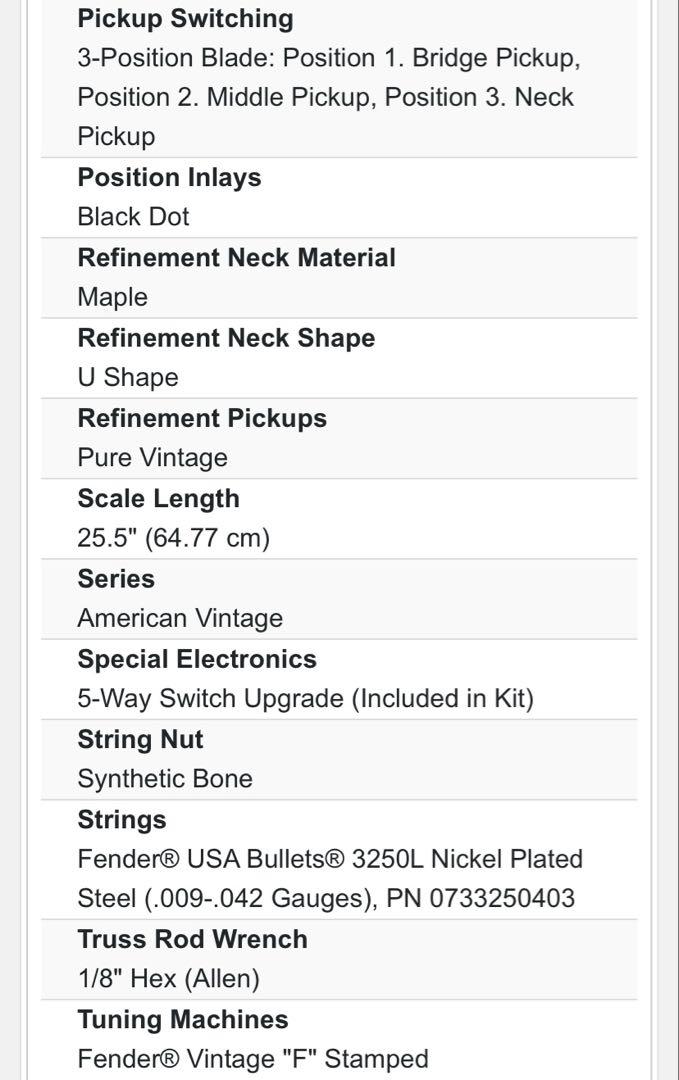Click the Refinement Pickups heading
This screenshot has width=679, height=1080.
point(202,419)
